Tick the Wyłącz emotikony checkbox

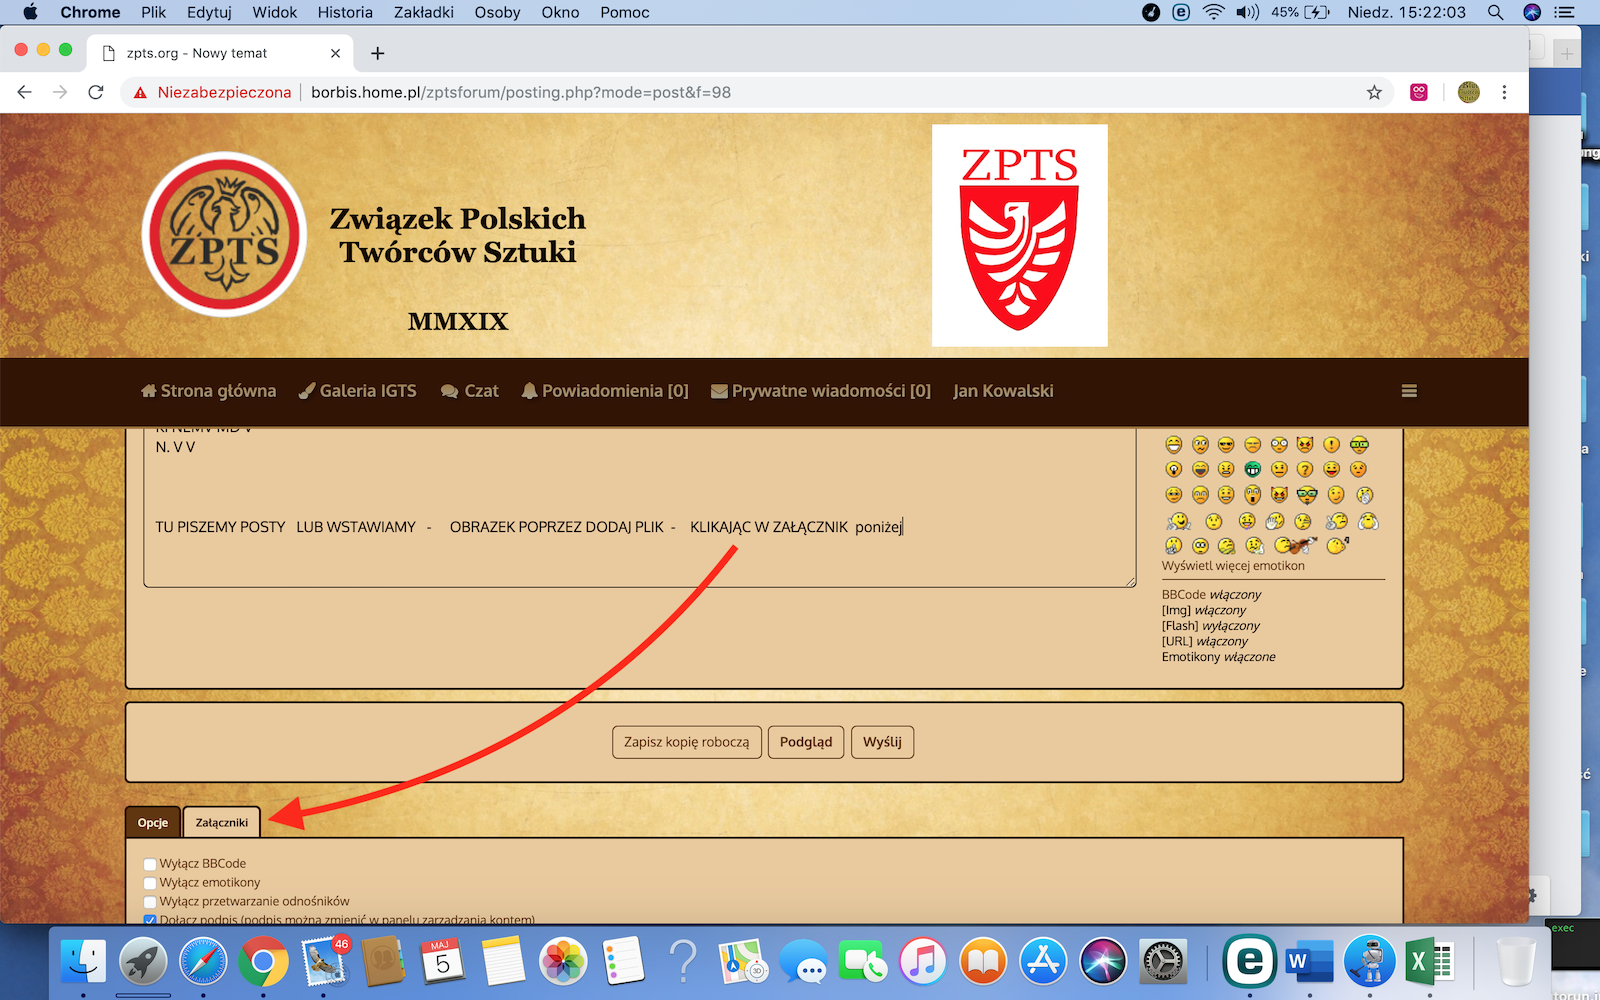pos(150,883)
